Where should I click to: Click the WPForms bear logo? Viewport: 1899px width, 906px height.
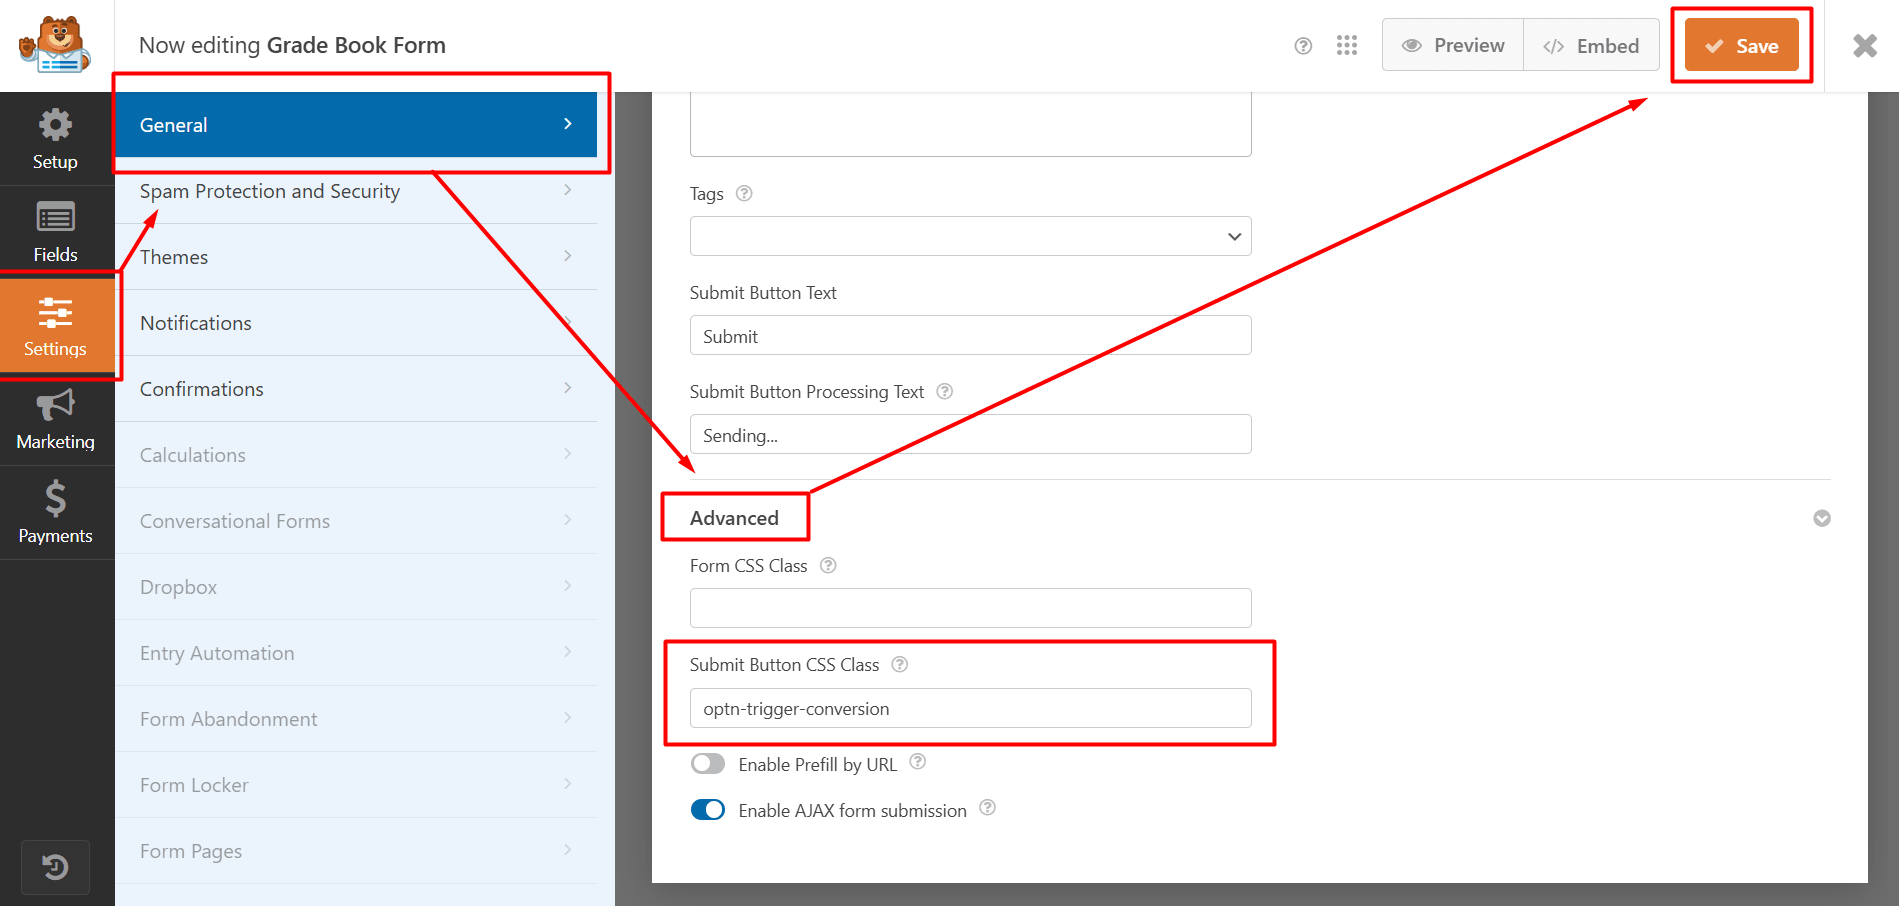56,45
